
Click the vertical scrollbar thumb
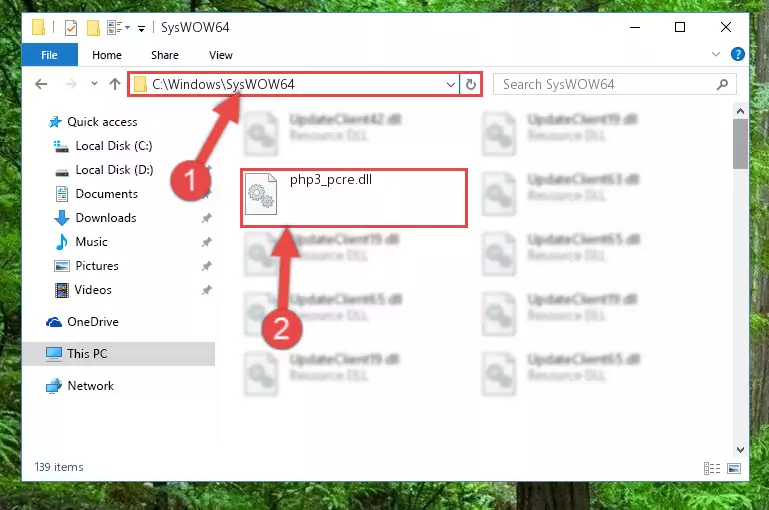(x=741, y=144)
